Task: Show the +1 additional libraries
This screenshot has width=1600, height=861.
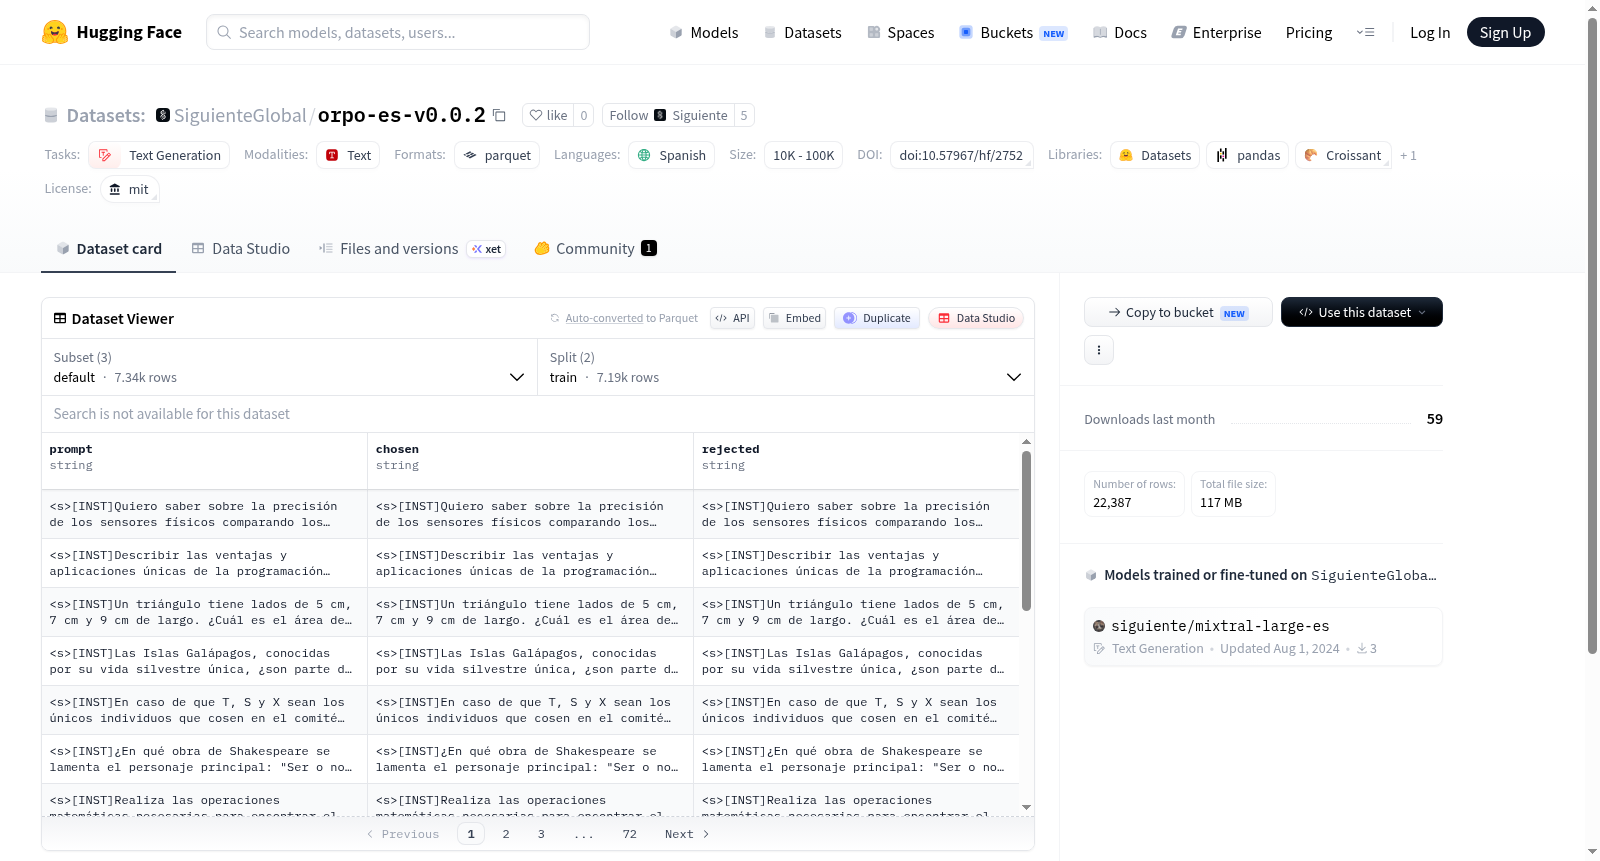Action: click(1408, 155)
